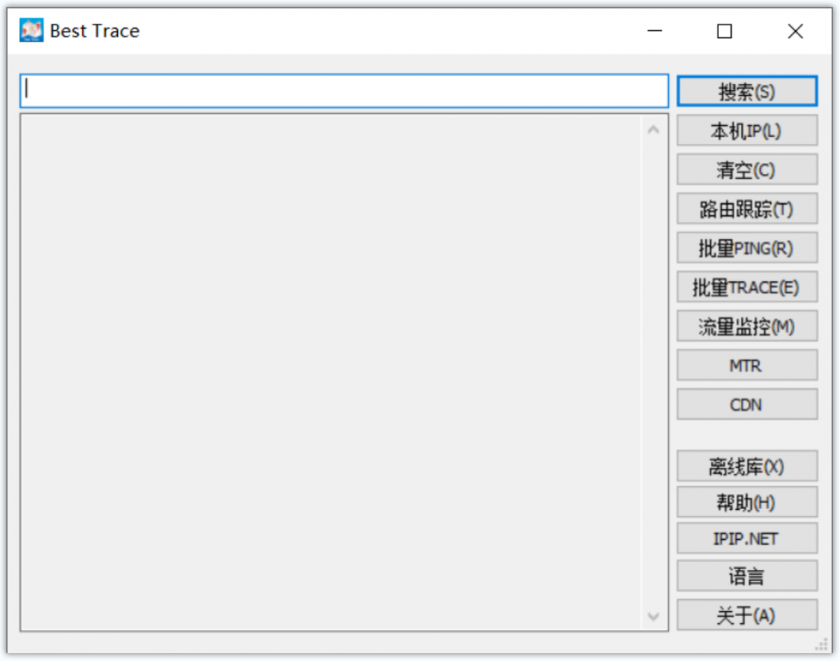Click the scrollbar up arrow
This screenshot has height=661, width=840.
654,128
